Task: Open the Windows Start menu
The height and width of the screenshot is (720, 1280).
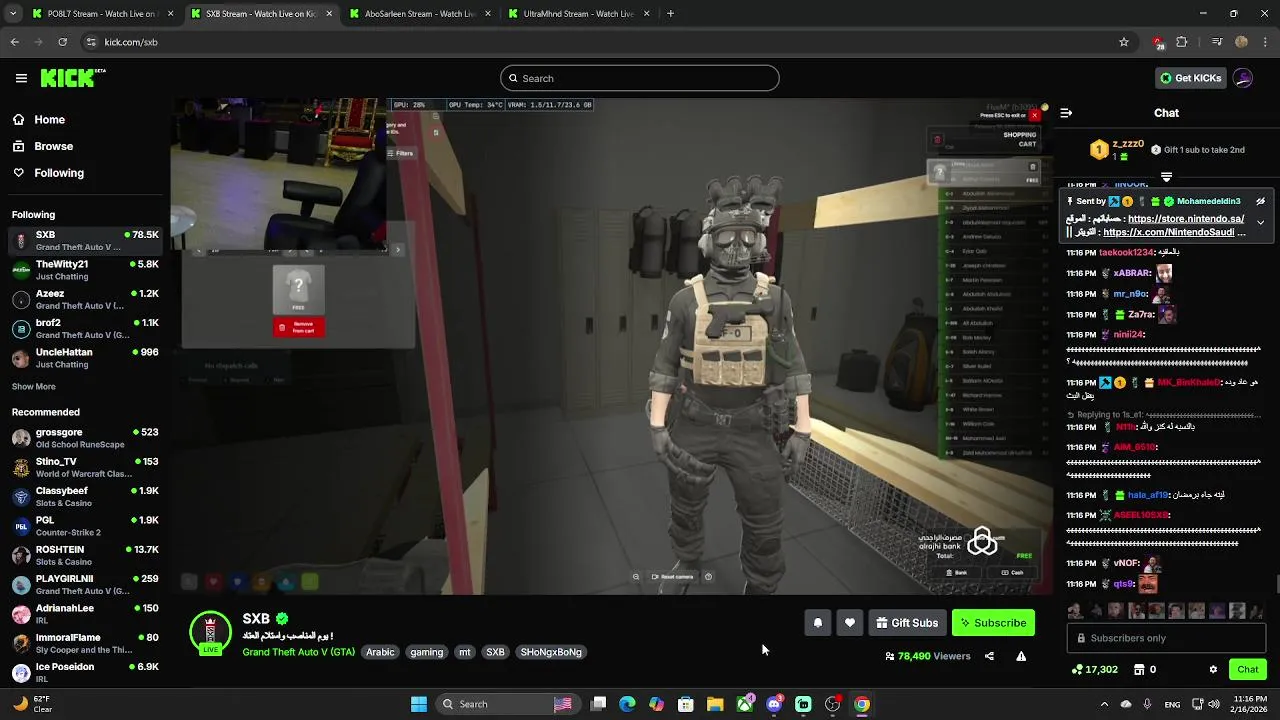Action: coord(419,704)
